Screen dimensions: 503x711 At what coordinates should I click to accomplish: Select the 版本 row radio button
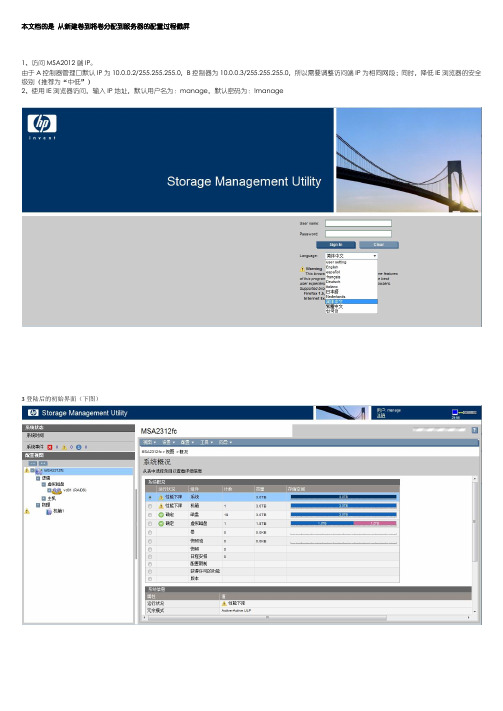click(x=150, y=579)
